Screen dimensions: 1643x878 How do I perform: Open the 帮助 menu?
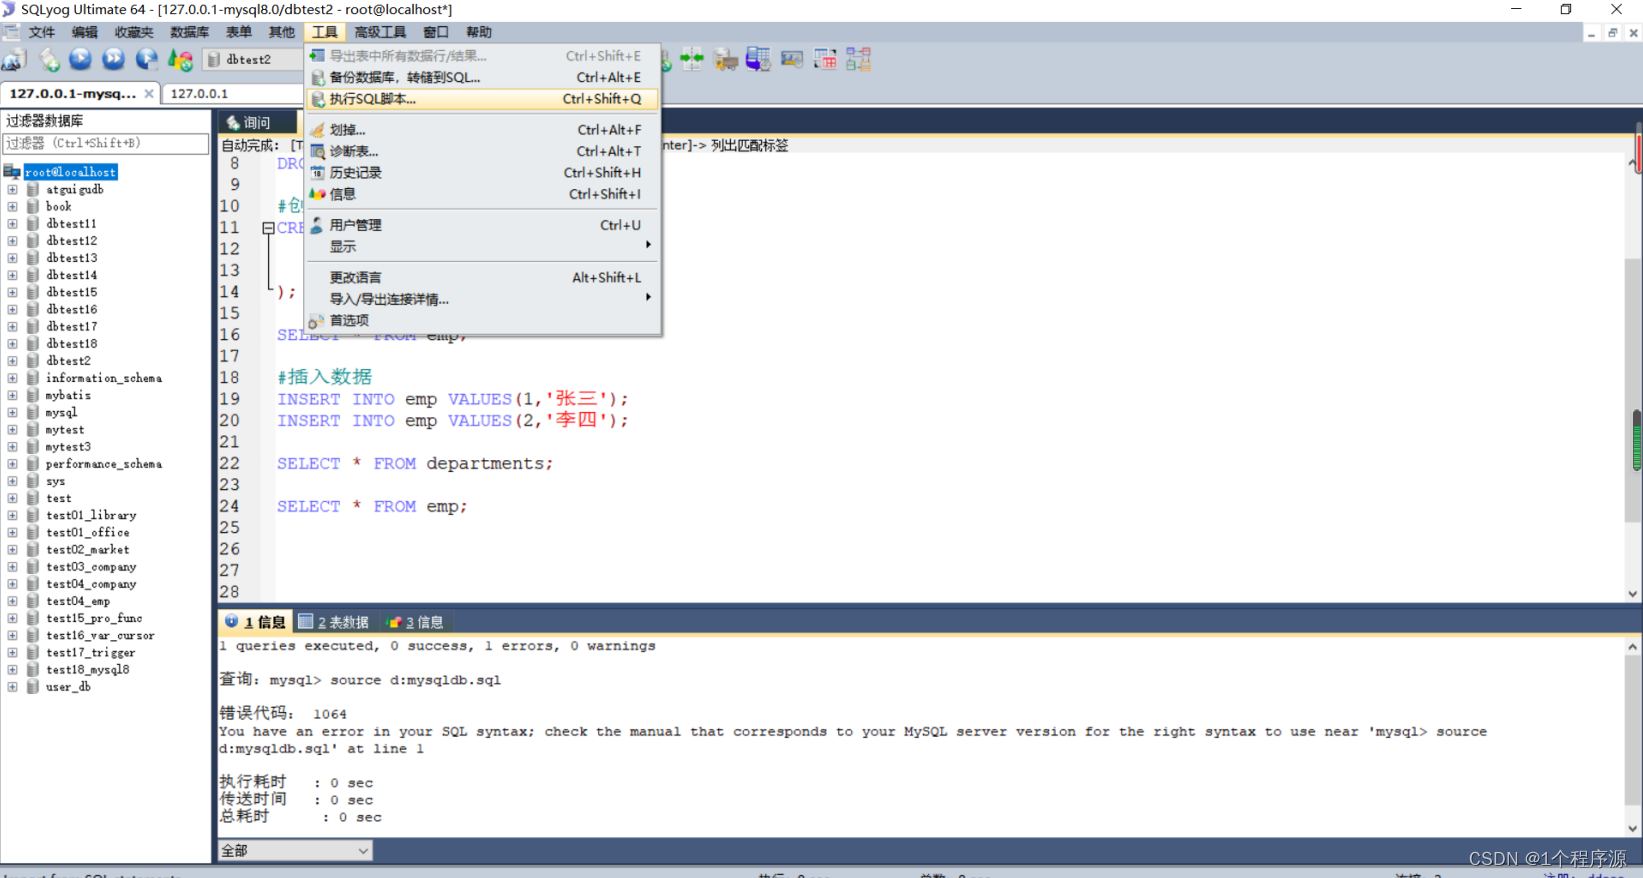pyautogui.click(x=479, y=32)
